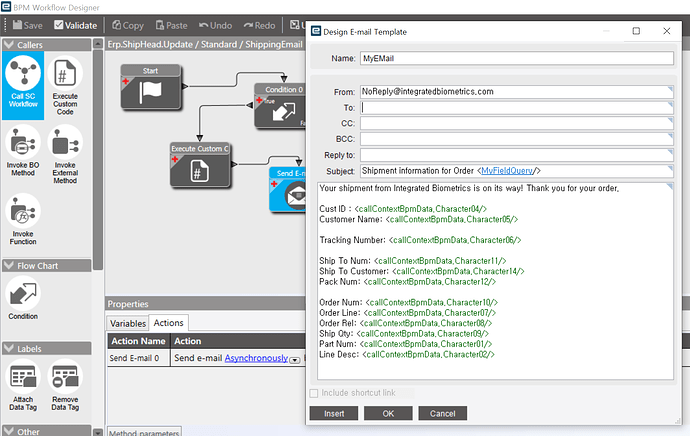Select the Invoke Function palette item

(23, 220)
